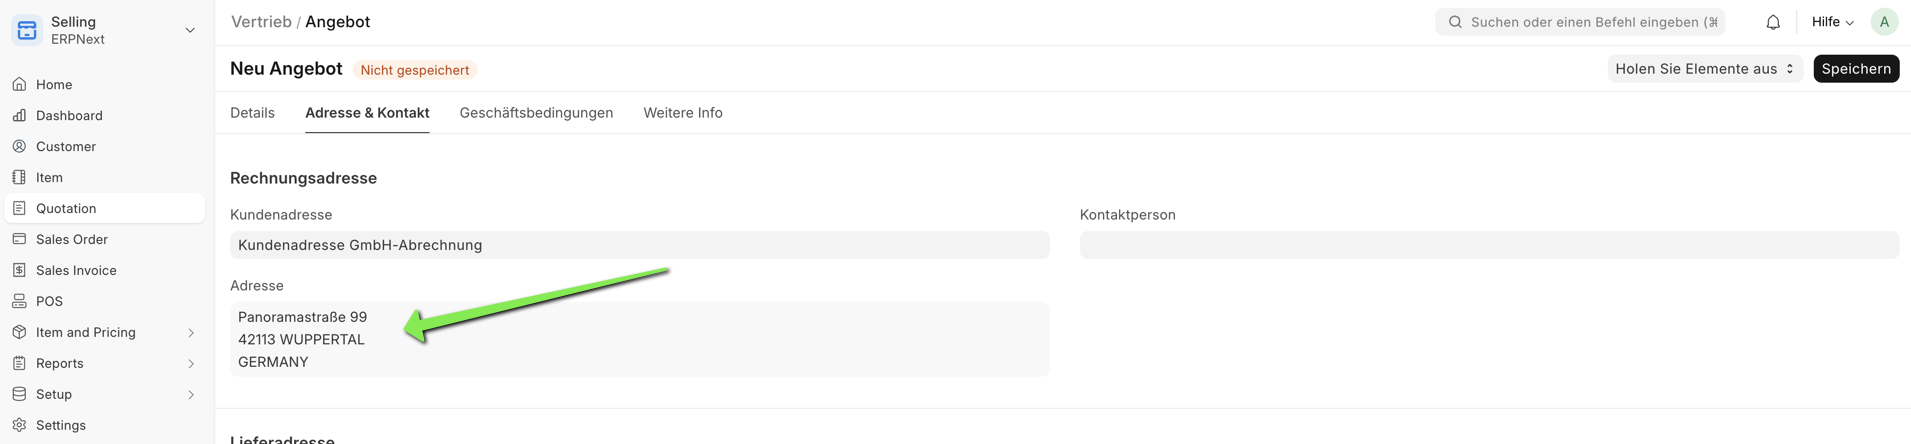Click the Sales Order sidebar icon

click(19, 240)
